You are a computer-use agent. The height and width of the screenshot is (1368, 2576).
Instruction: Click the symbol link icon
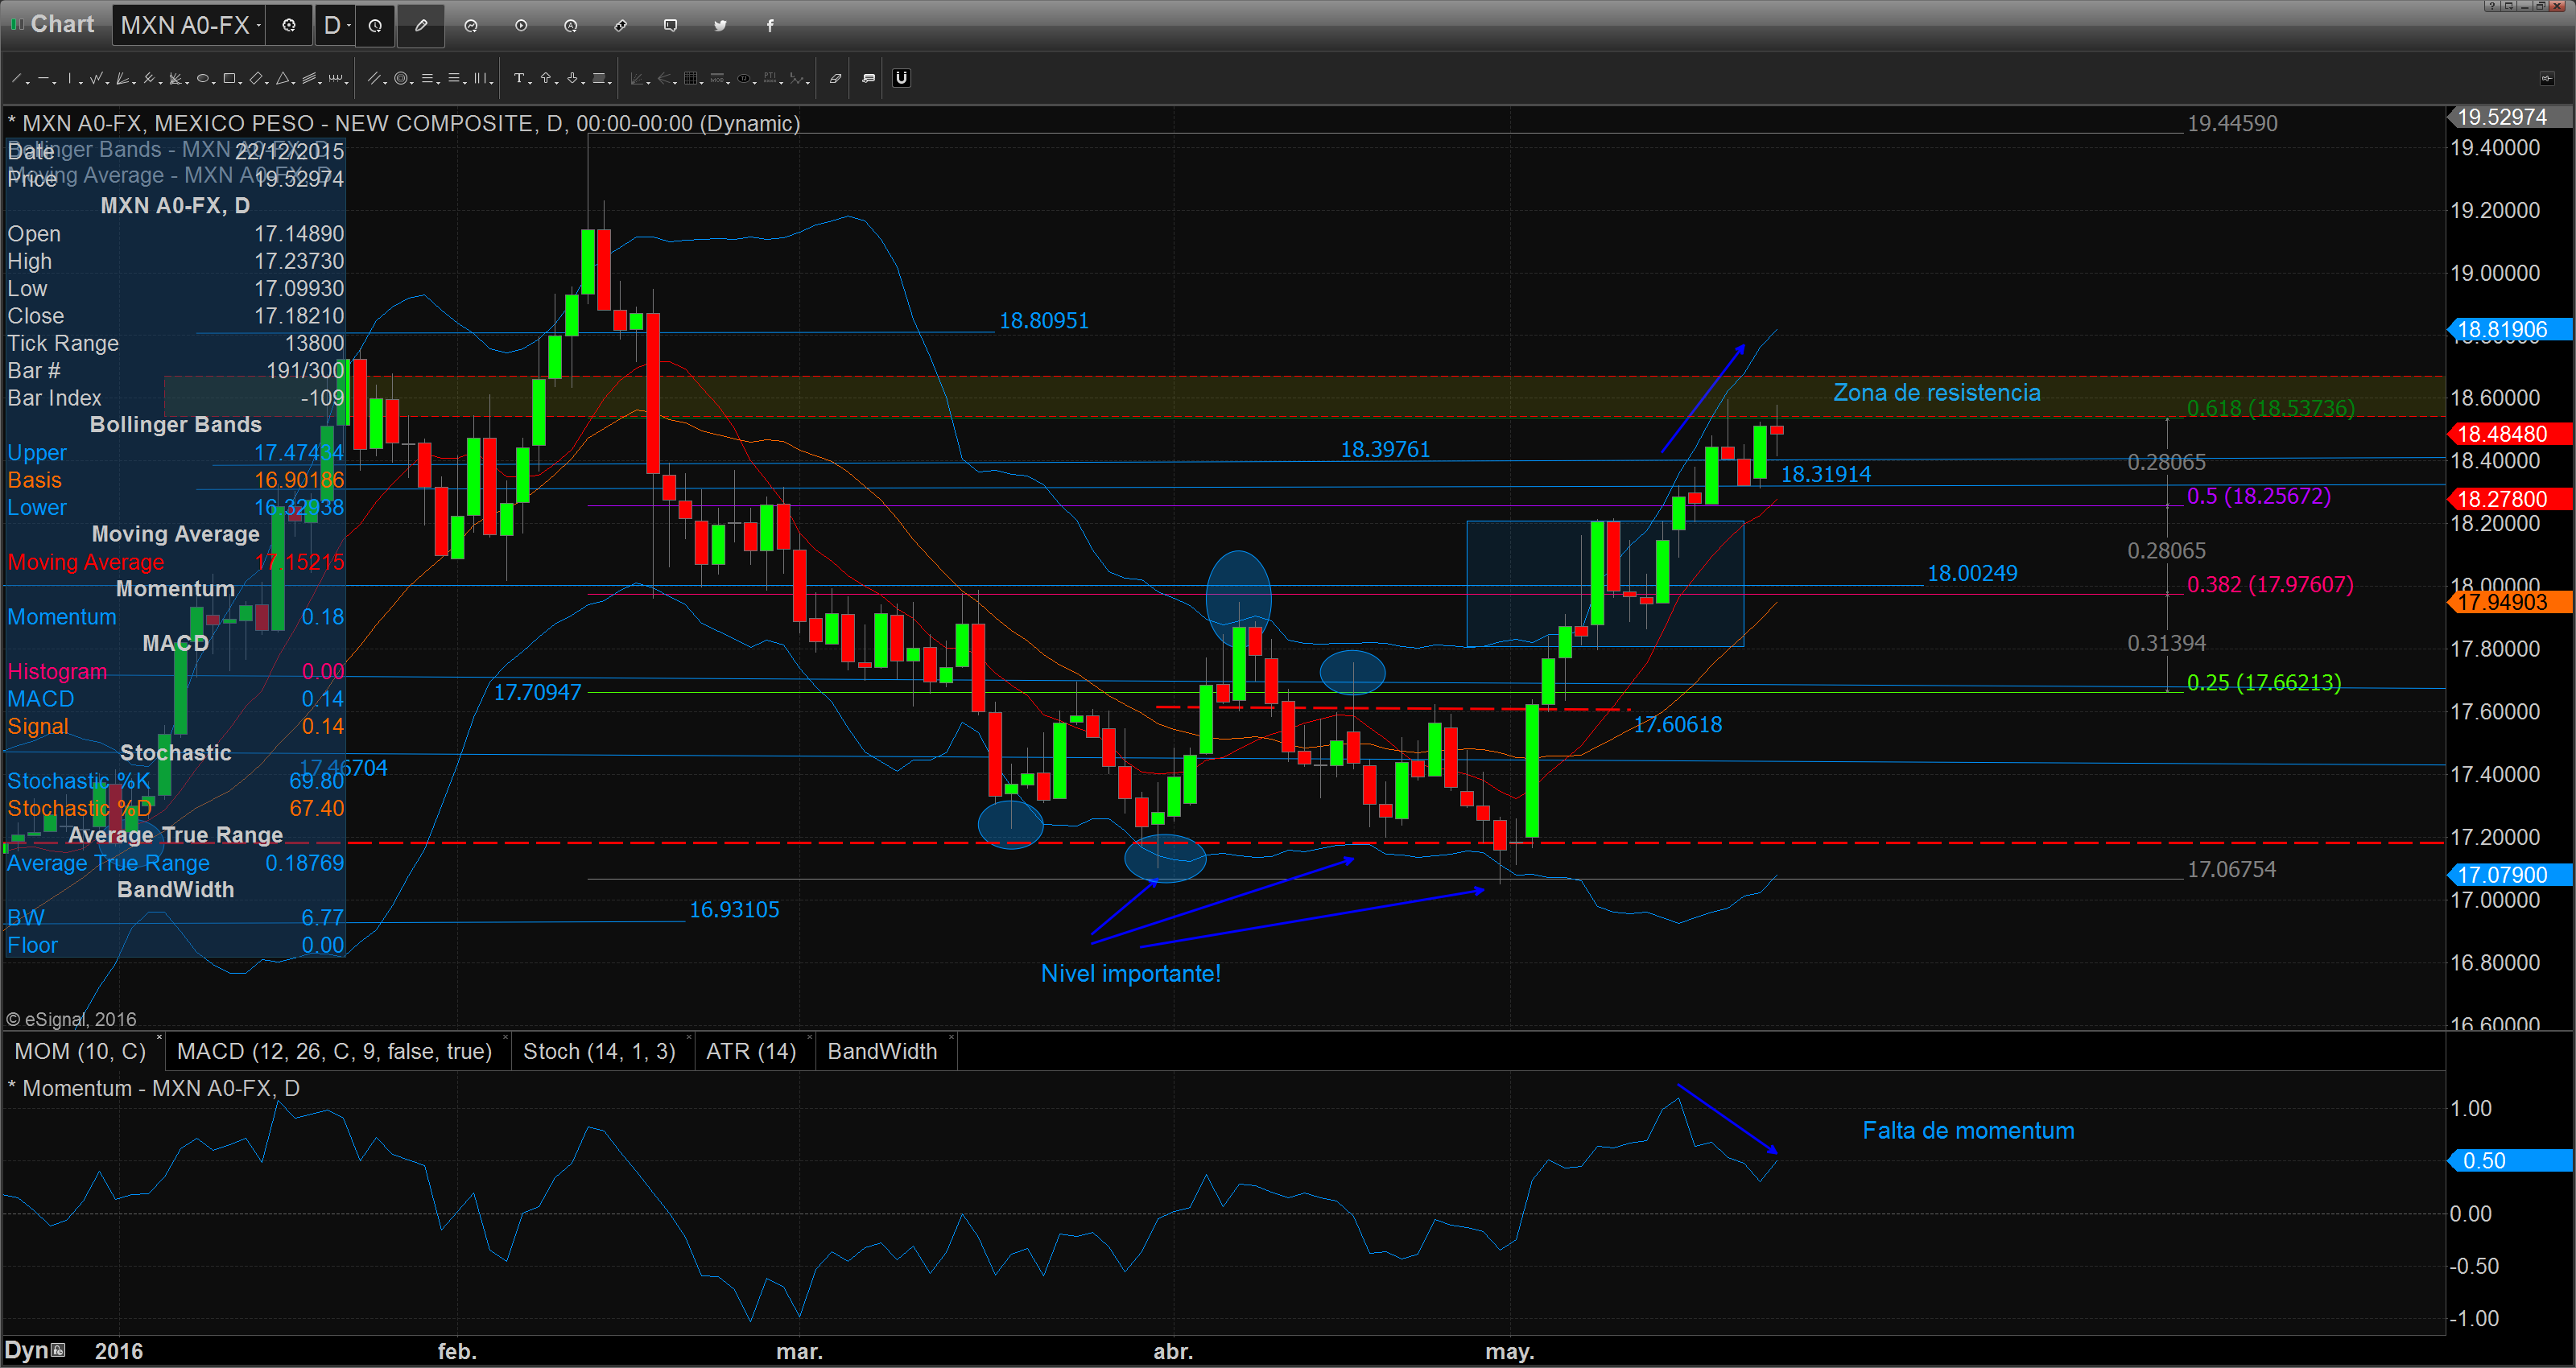621,26
